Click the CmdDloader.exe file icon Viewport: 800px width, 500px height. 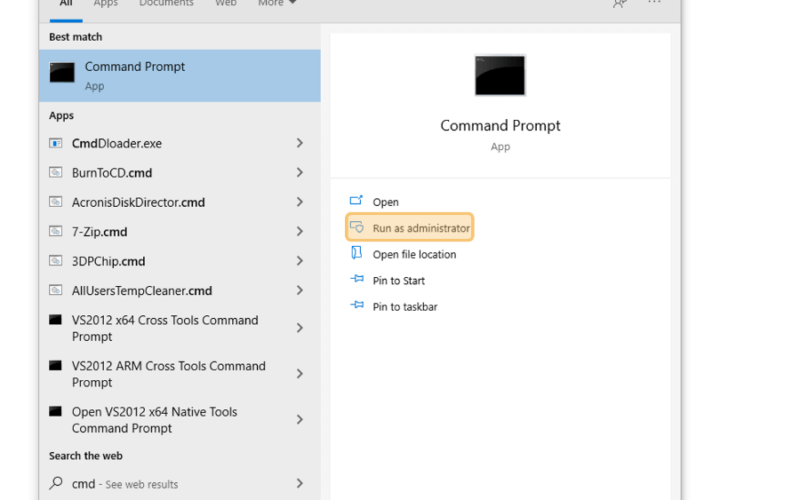56,143
